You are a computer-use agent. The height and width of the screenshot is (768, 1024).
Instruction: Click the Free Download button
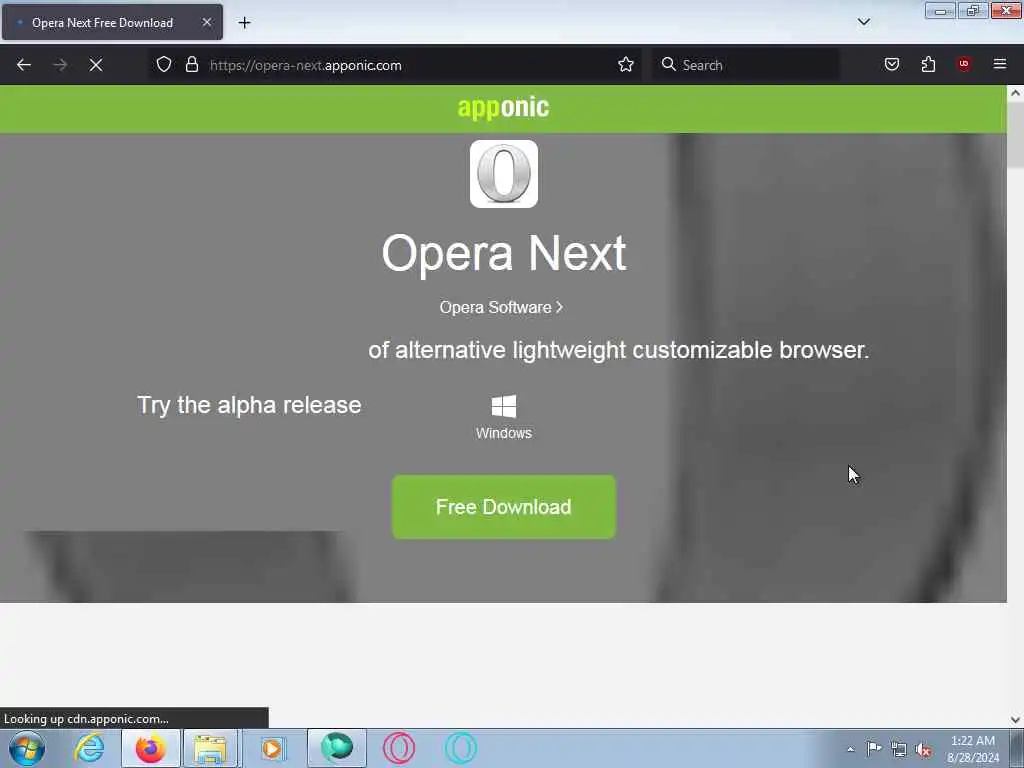point(504,507)
